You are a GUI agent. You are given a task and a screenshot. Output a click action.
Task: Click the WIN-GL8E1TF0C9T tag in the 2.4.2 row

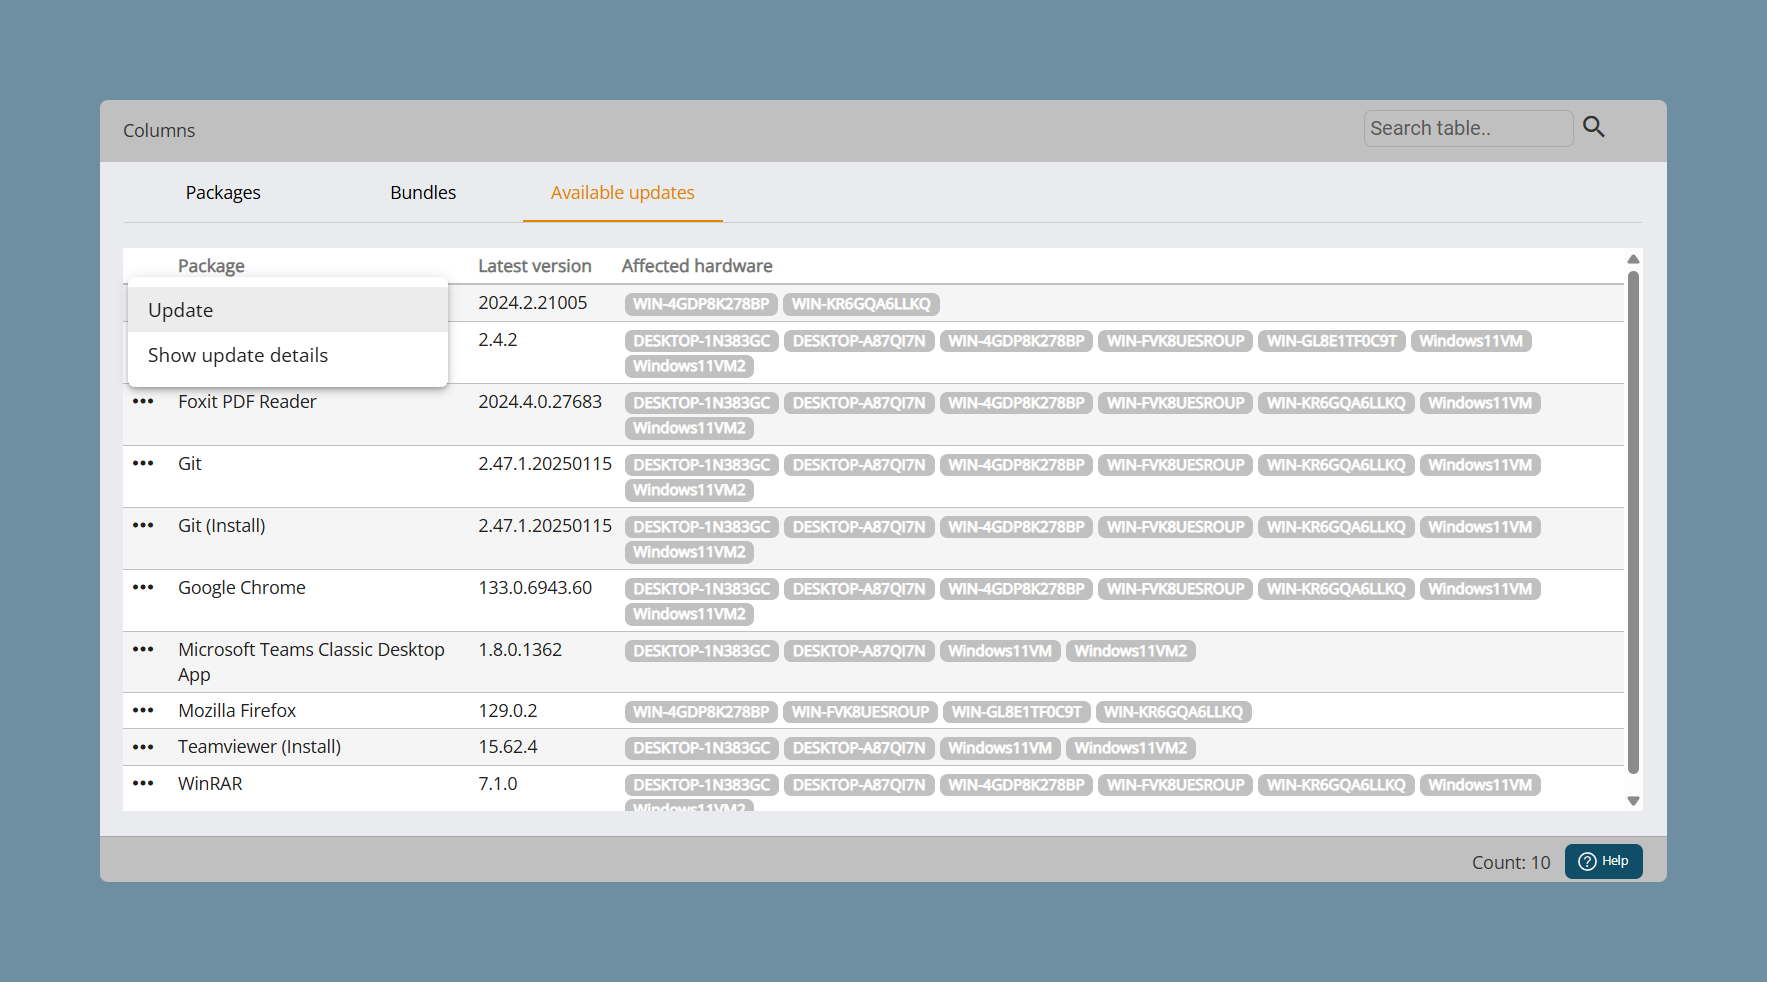tap(1332, 341)
